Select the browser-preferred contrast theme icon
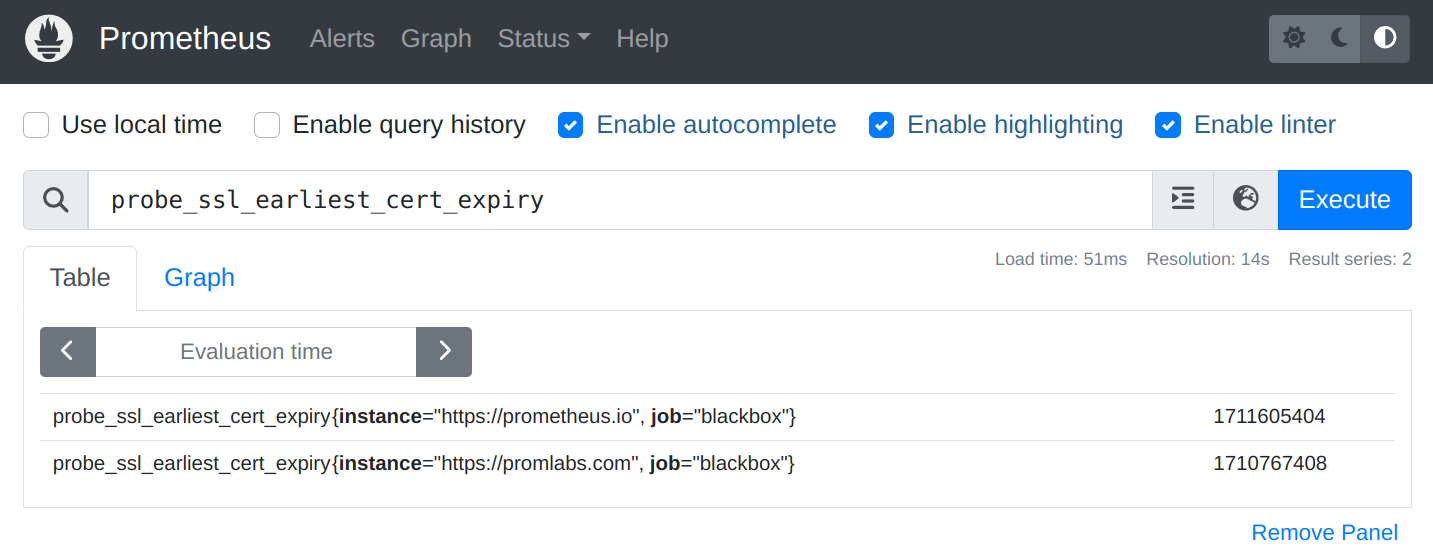This screenshot has width=1433, height=559. (x=1385, y=39)
